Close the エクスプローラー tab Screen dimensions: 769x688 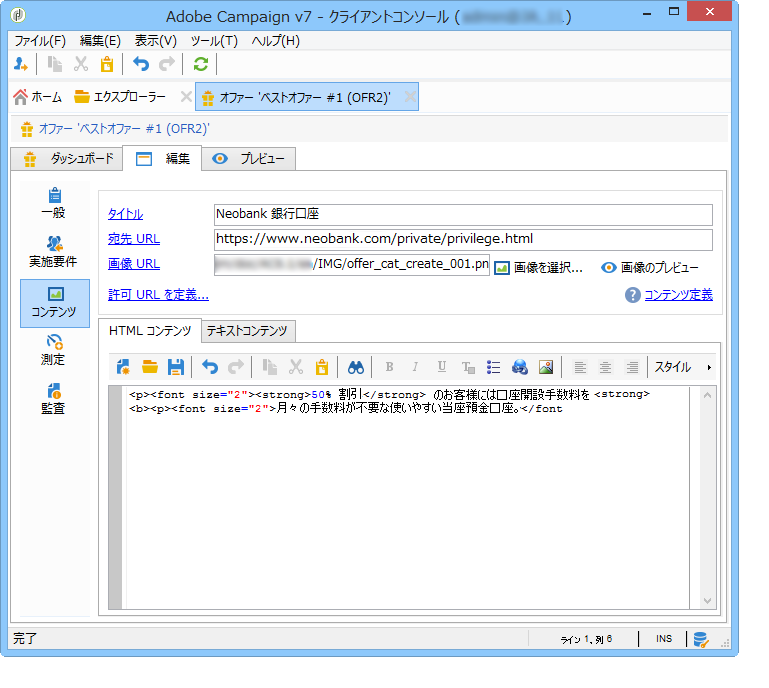coord(186,97)
